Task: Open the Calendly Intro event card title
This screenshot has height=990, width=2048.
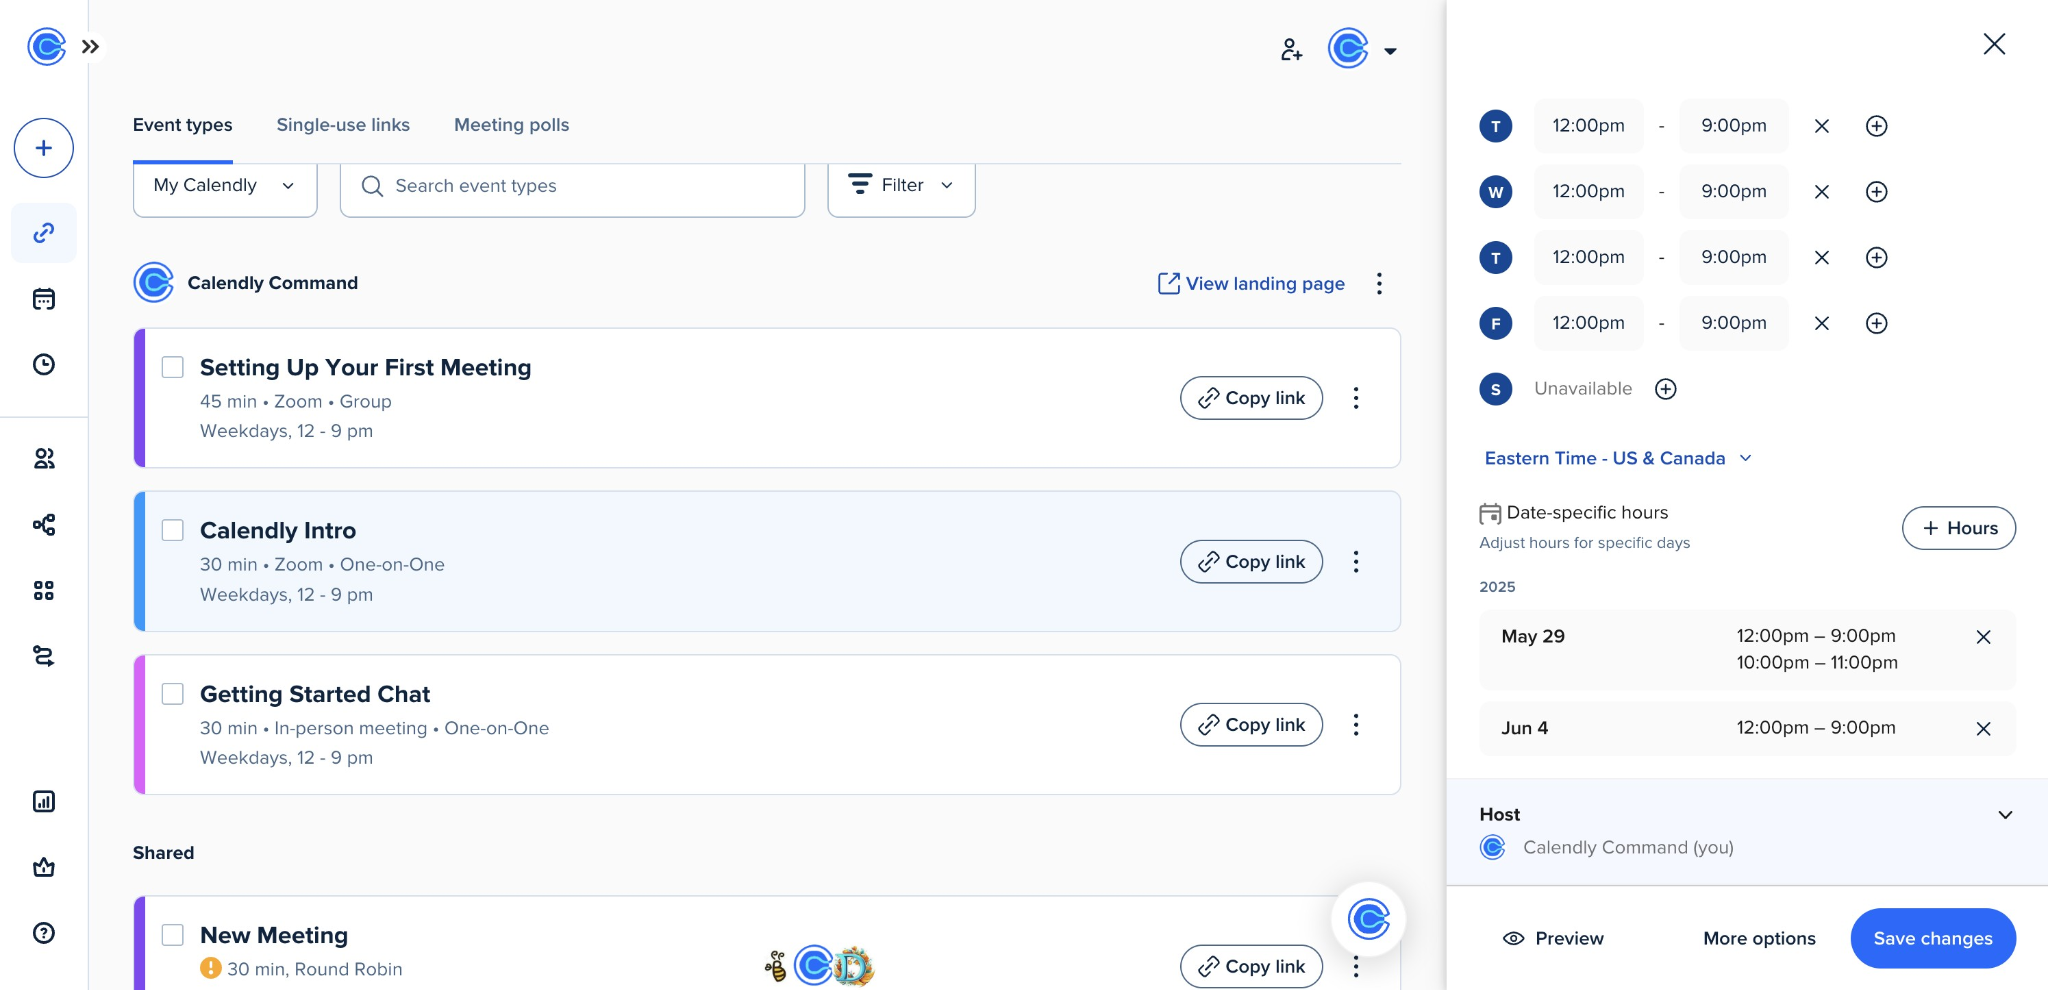Action: (278, 530)
